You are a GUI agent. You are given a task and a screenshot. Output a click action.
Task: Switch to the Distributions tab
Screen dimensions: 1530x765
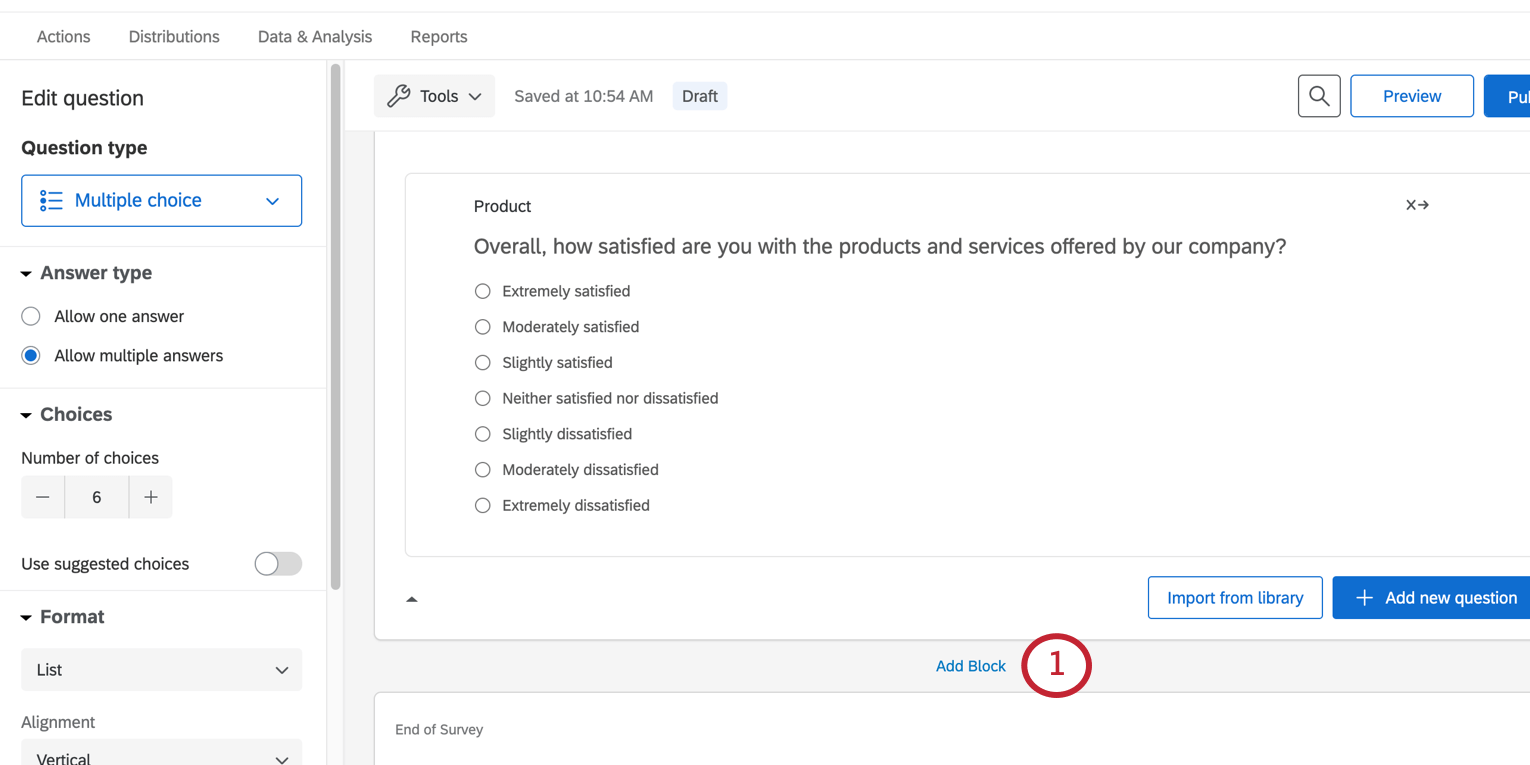174,37
